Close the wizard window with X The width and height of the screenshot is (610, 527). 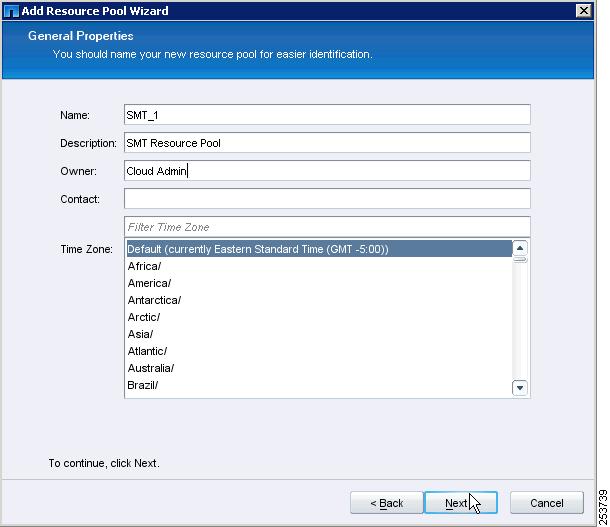(584, 11)
